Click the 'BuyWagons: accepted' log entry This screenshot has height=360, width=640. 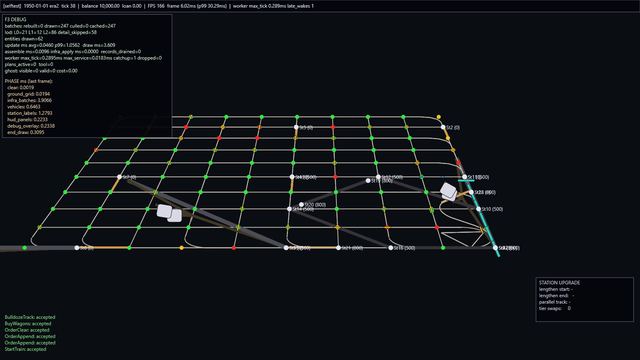(27, 324)
